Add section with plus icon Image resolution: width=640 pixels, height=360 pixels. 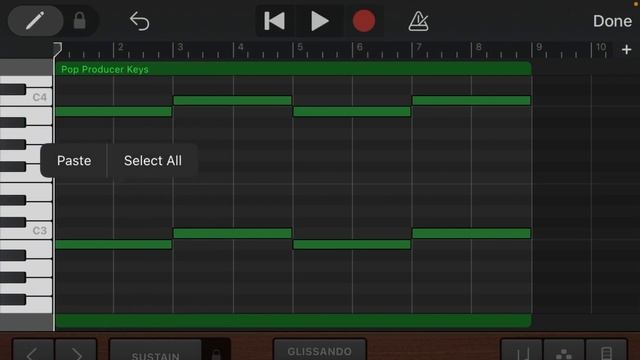627,50
